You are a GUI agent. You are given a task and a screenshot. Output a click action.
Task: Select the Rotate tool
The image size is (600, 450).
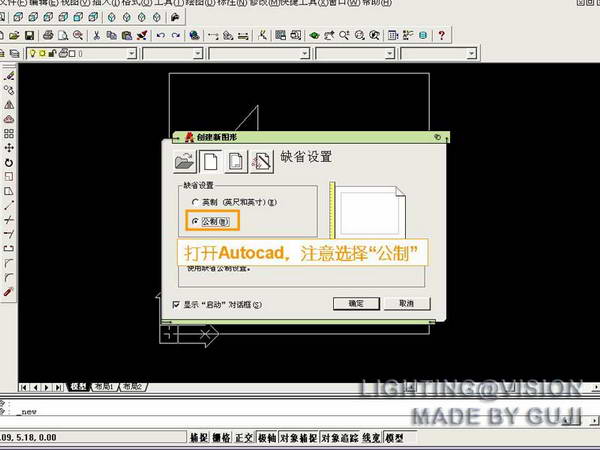pyautogui.click(x=9, y=163)
